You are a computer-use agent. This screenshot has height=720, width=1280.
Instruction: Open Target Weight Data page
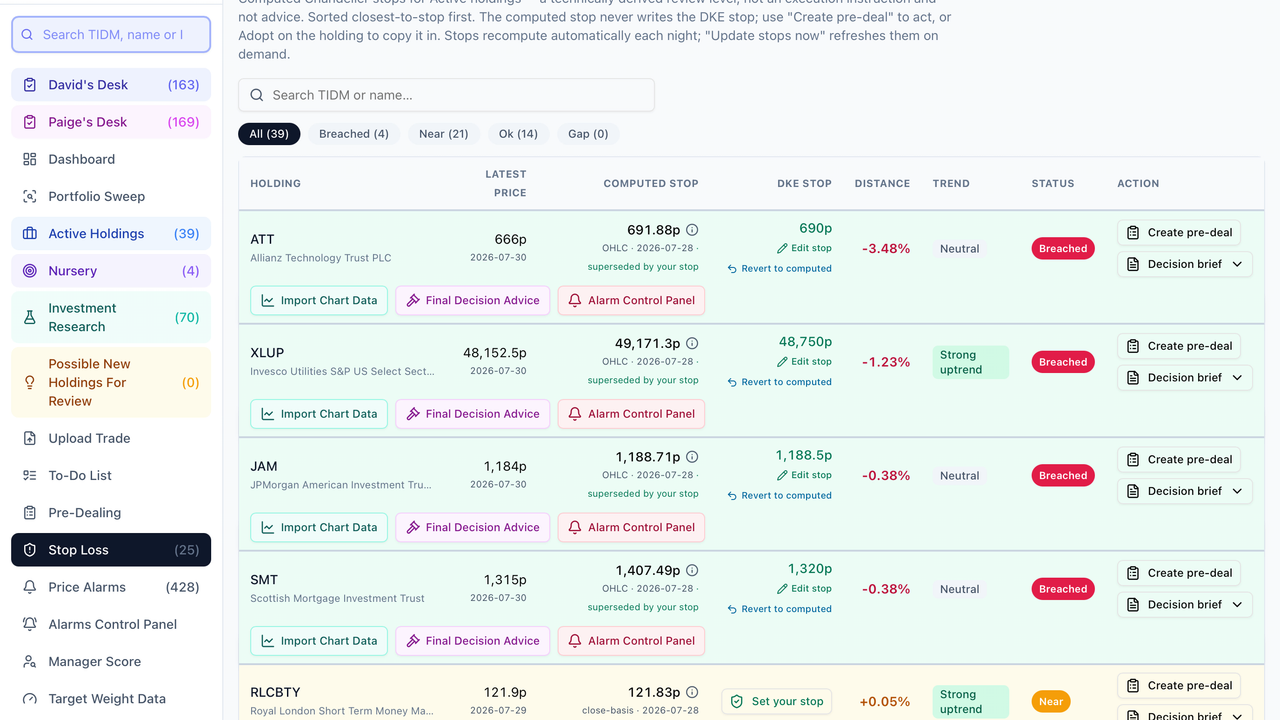(111, 699)
